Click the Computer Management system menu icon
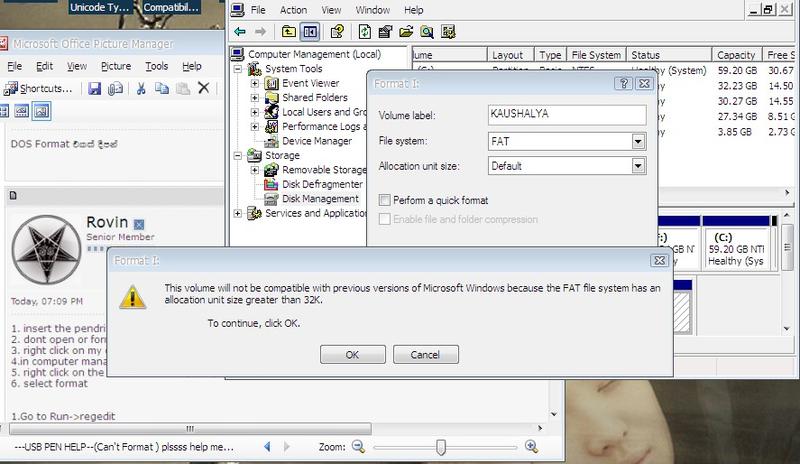 [237, 9]
